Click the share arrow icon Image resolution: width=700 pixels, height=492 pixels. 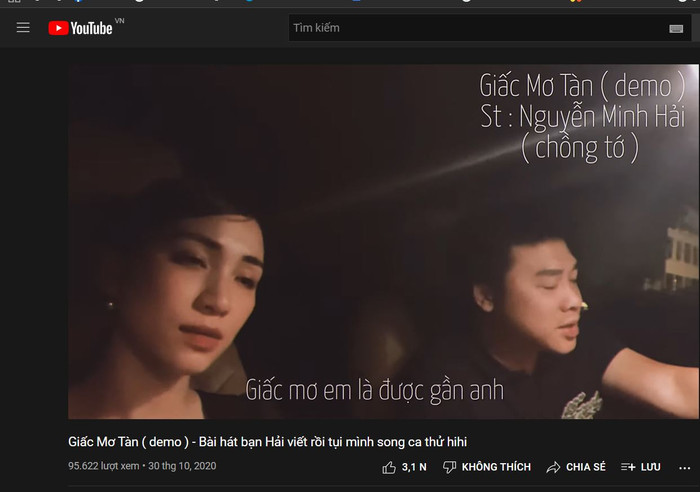(553, 467)
